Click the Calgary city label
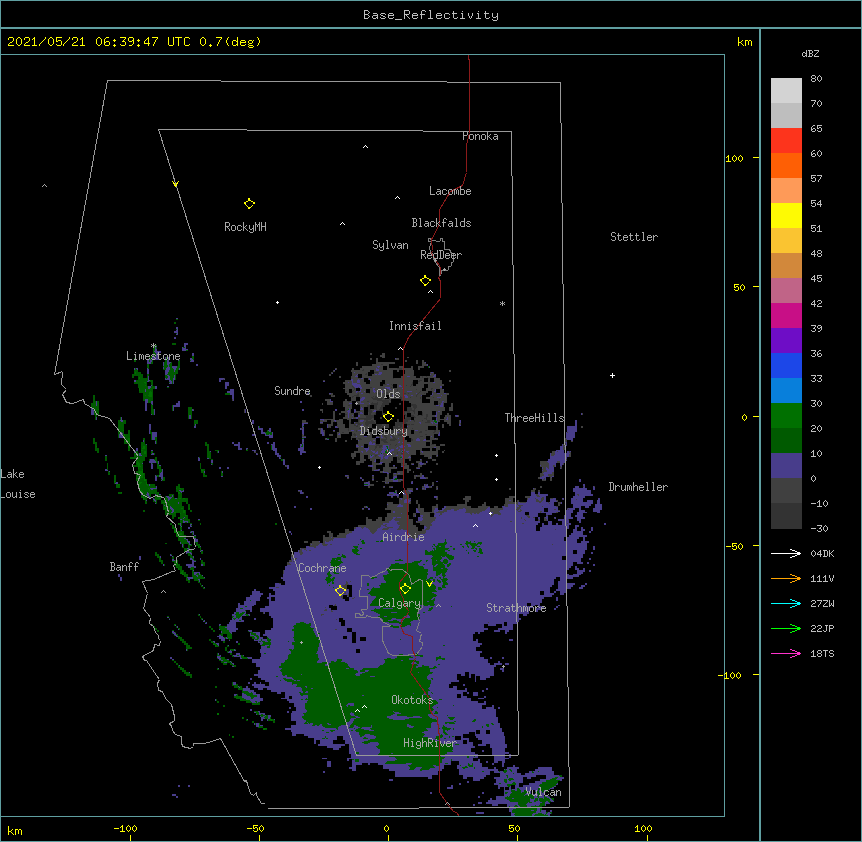862x842 pixels. tap(399, 603)
